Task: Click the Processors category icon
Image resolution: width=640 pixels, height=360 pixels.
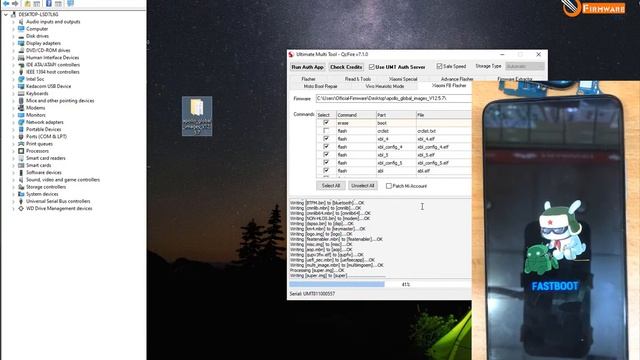Action: (21, 151)
